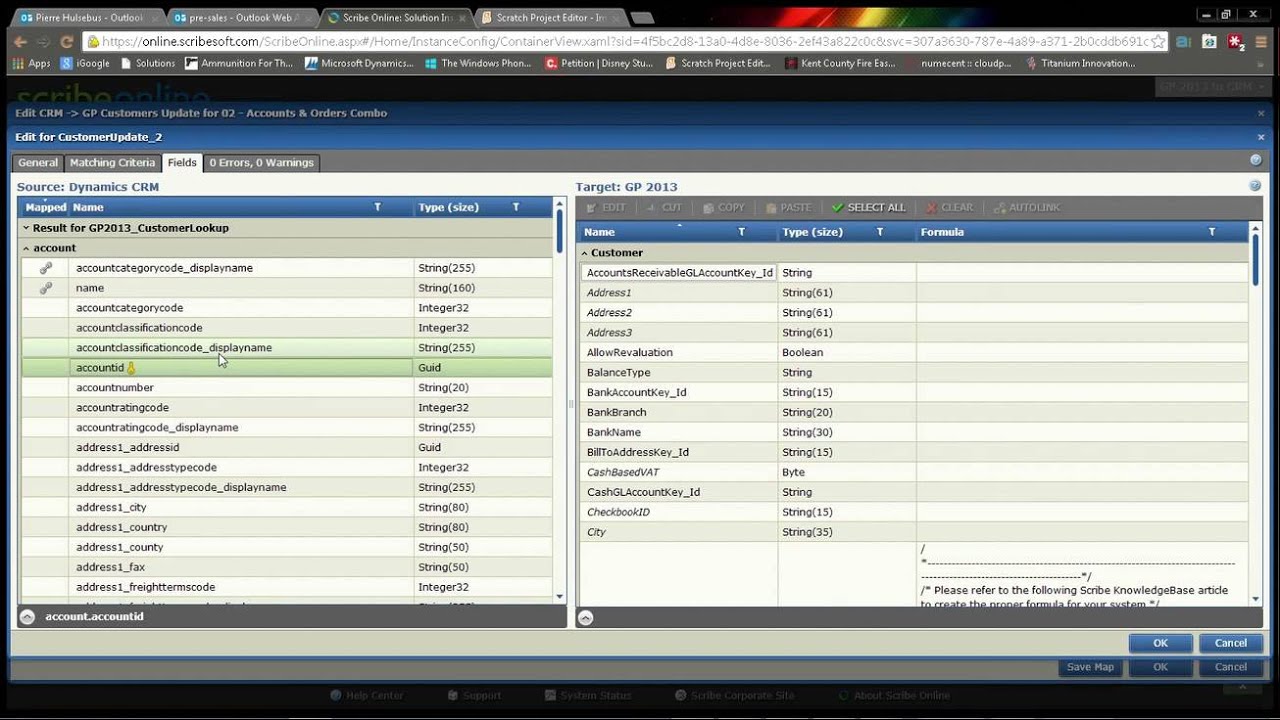The width and height of the screenshot is (1280, 720).
Task: Expand source details panel at account.accountid
Action: (x=27, y=617)
